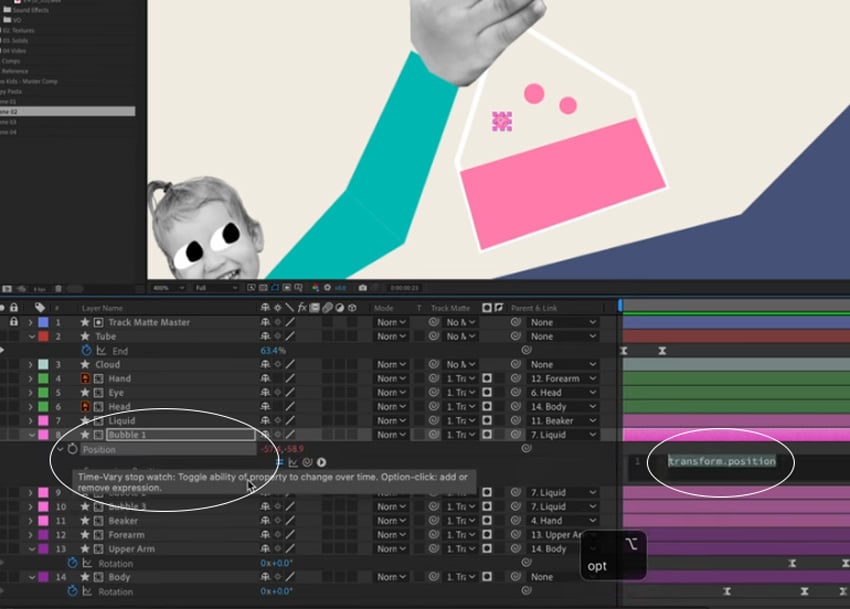Click the motion blur column header icon
Screen dimensions: 850x609
click(x=327, y=307)
